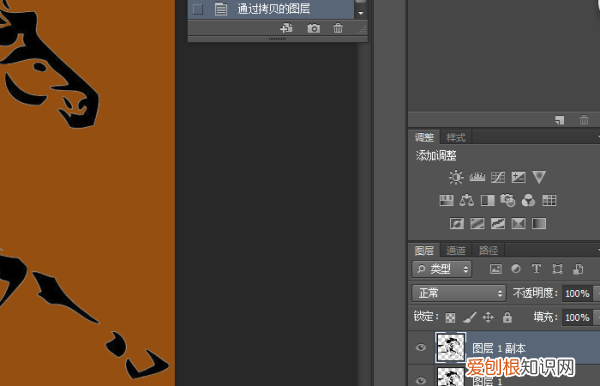The height and width of the screenshot is (386, 600).
Task: Switch to the 调整 tab
Action: [x=424, y=137]
